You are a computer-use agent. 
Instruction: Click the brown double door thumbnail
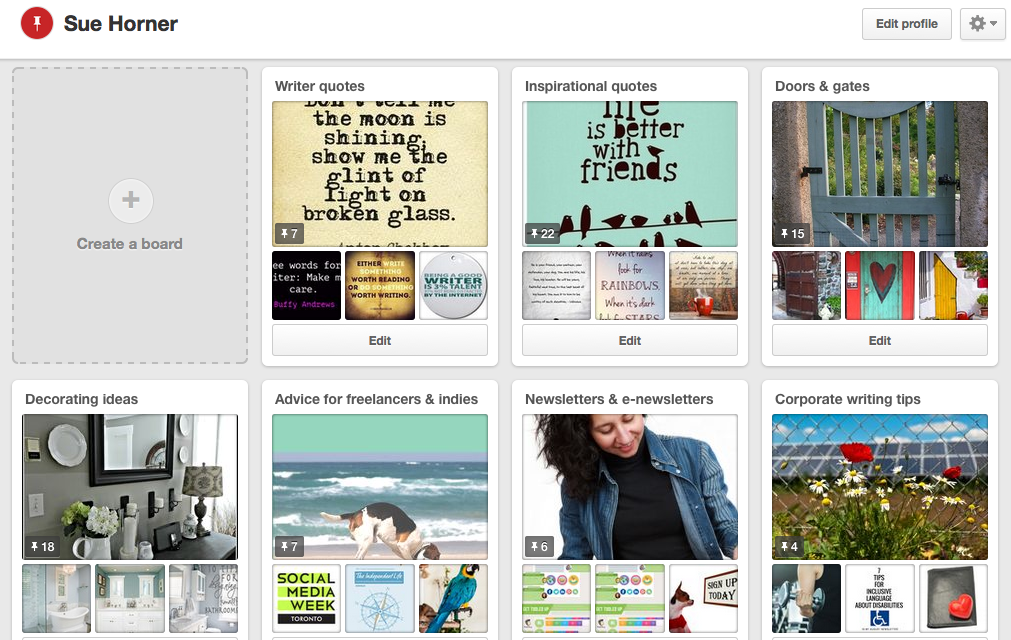(807, 286)
